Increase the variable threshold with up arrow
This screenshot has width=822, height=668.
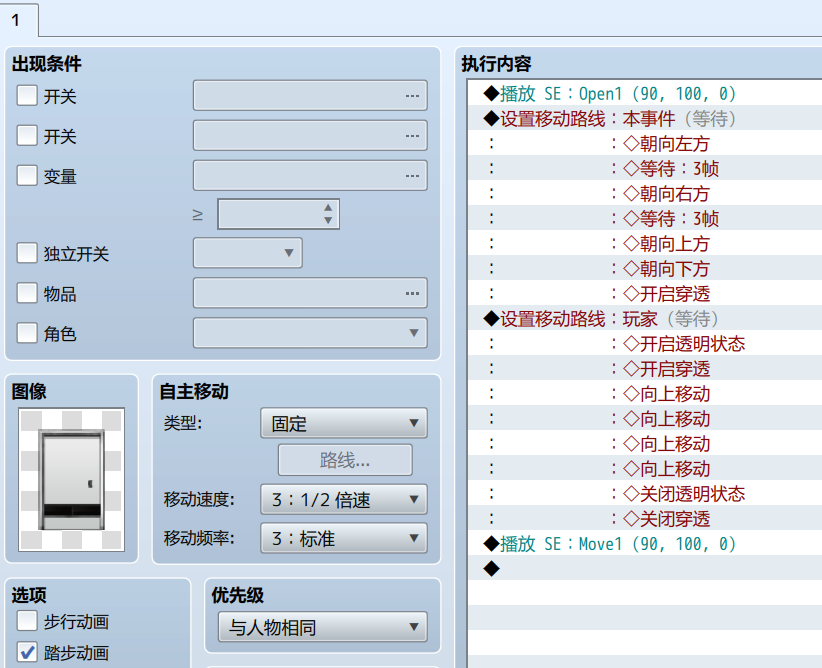pos(328,208)
